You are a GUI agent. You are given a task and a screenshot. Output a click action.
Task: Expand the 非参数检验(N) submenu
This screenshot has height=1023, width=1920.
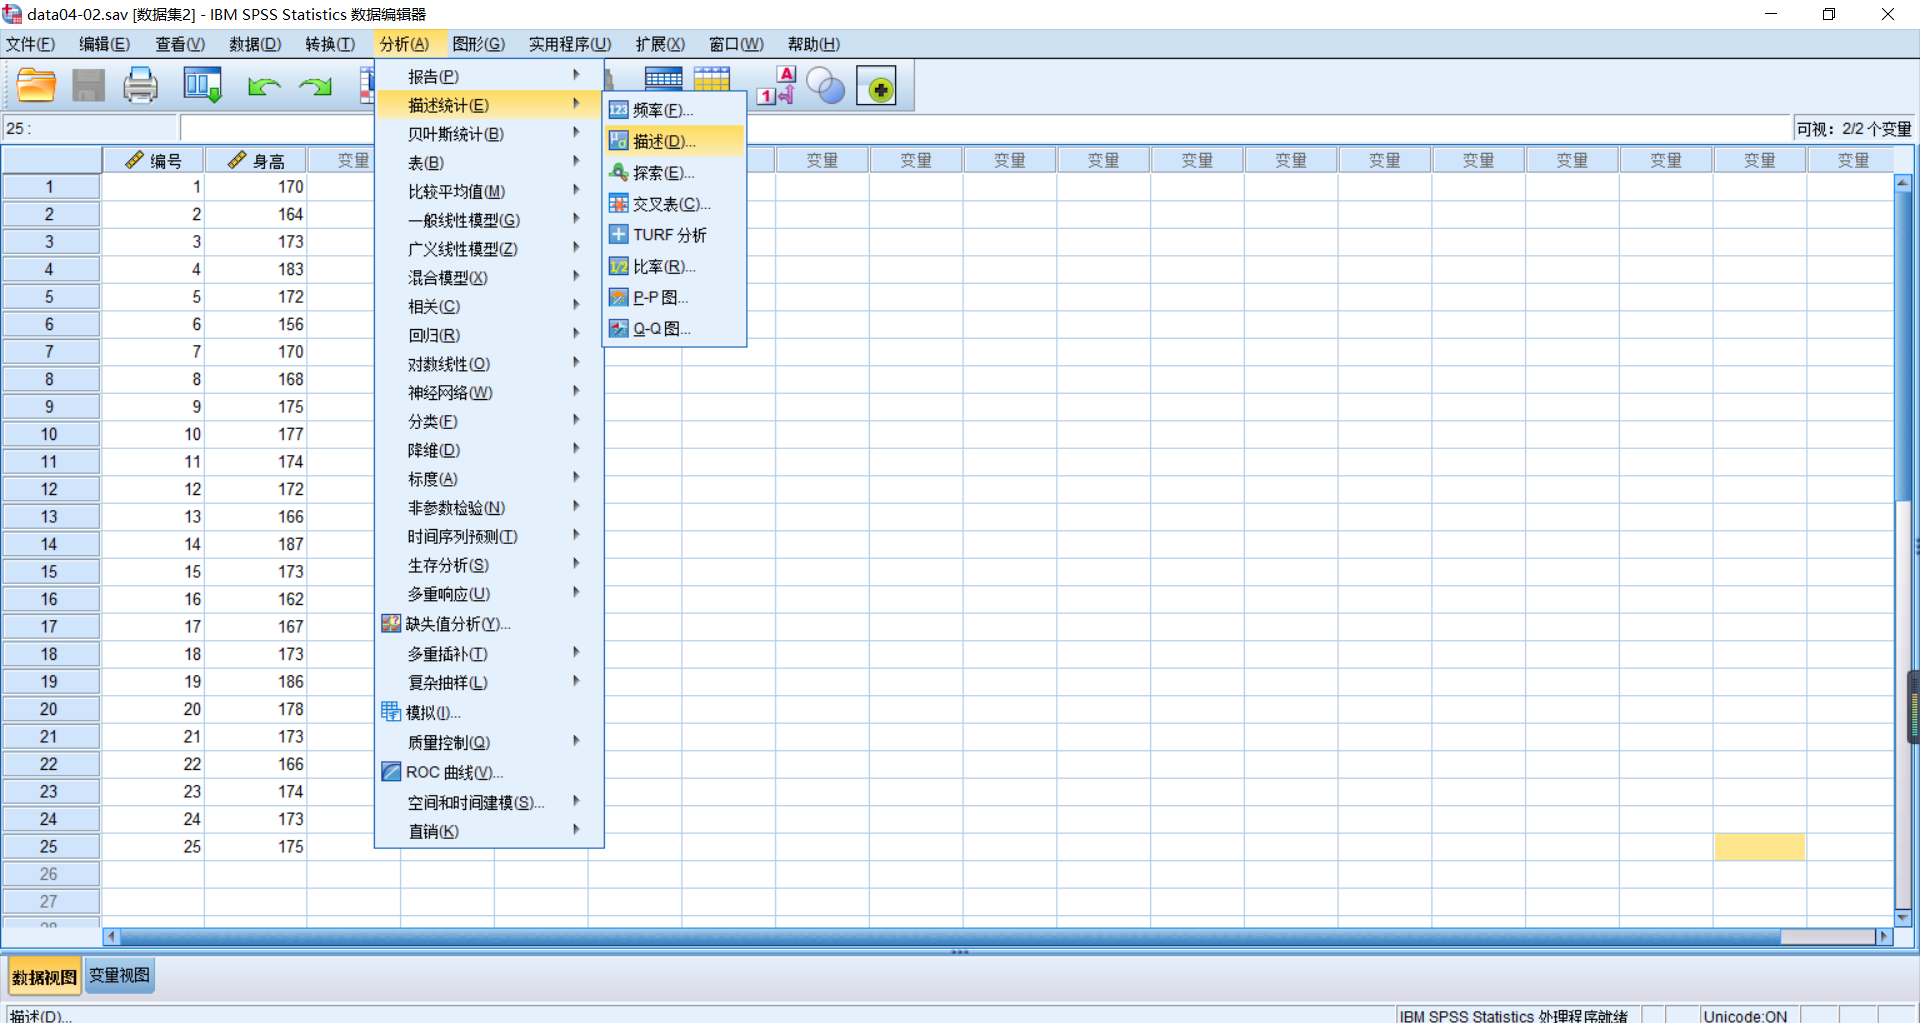[x=489, y=508]
